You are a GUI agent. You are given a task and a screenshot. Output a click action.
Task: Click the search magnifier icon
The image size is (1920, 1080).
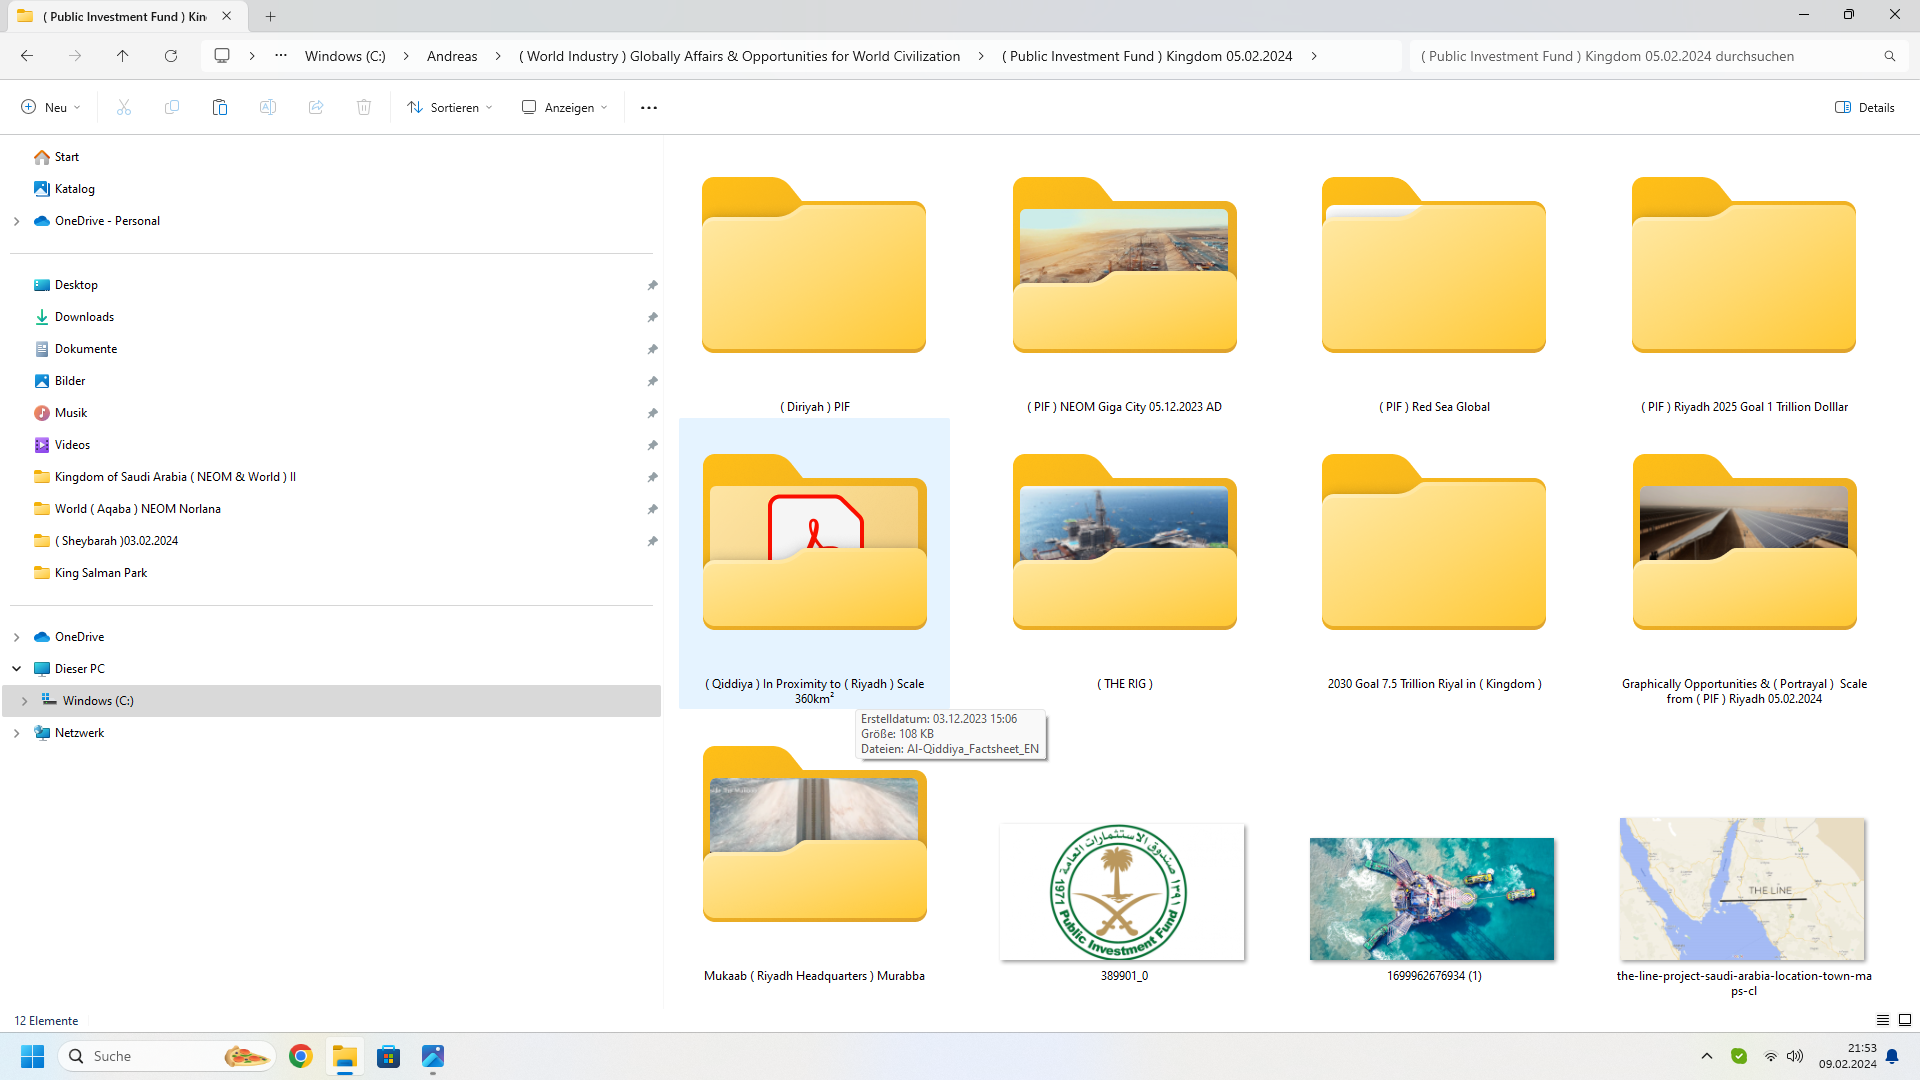point(1890,56)
